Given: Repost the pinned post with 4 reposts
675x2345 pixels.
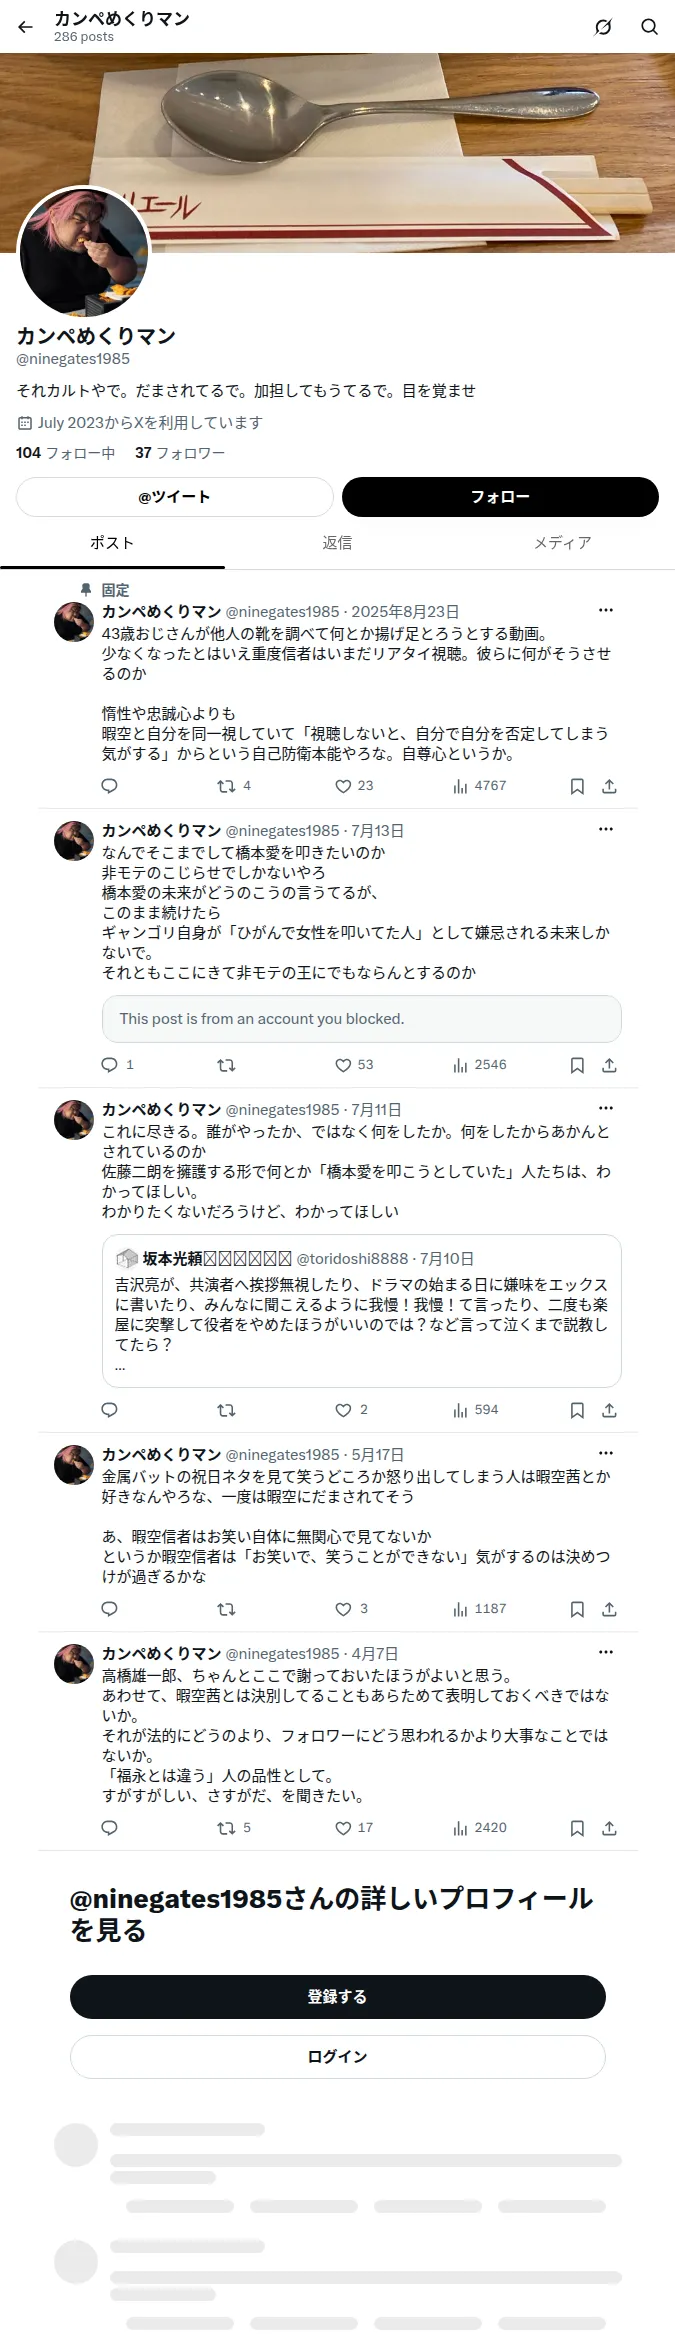Looking at the screenshot, I should click(234, 786).
